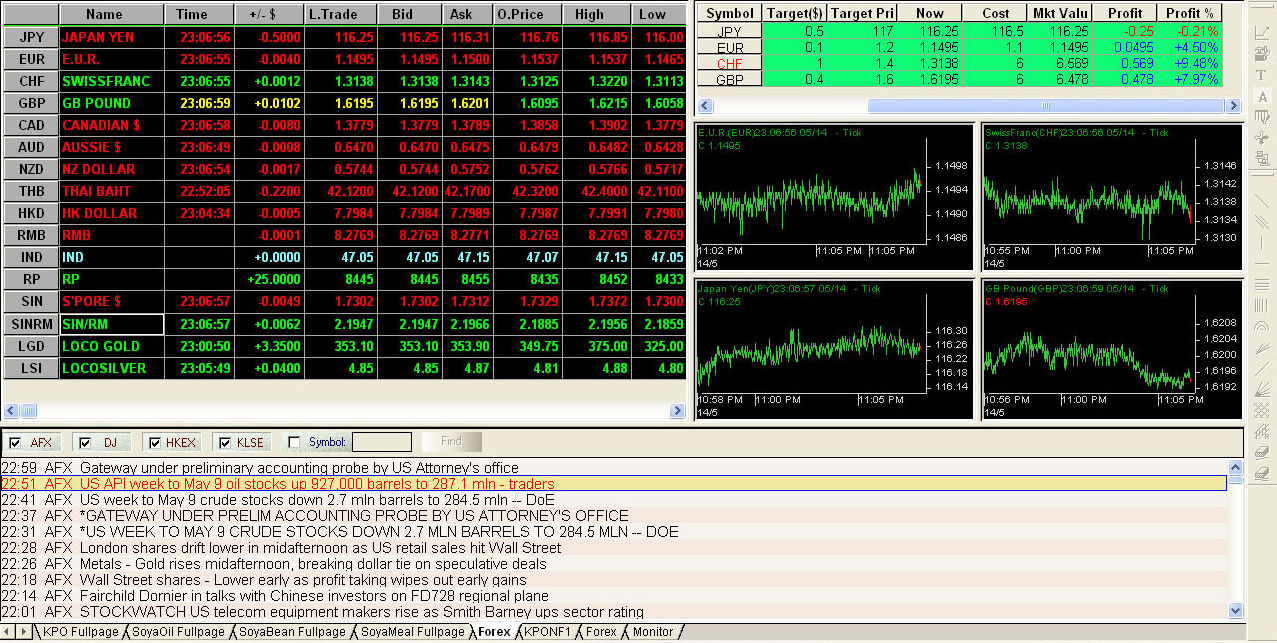Select the crosshatch grid tool icon
1277x643 pixels.
(x=1262, y=410)
